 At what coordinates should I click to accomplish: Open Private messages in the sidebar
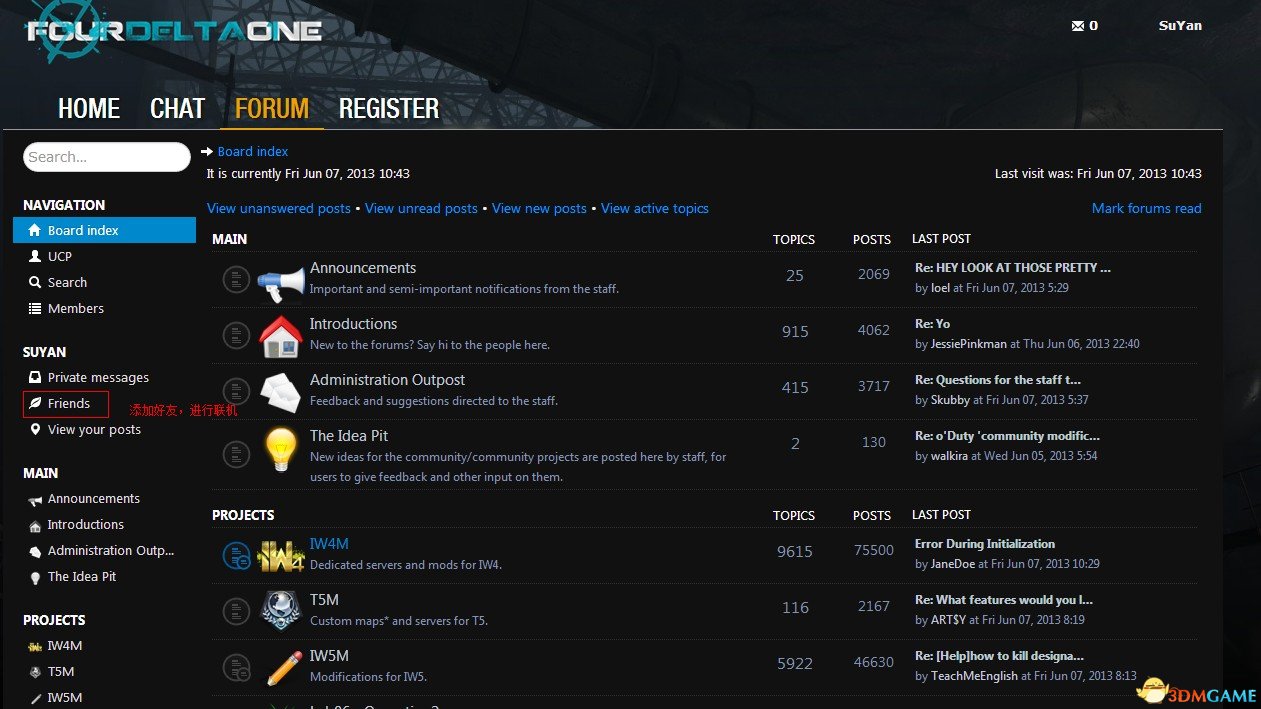pyautogui.click(x=98, y=378)
